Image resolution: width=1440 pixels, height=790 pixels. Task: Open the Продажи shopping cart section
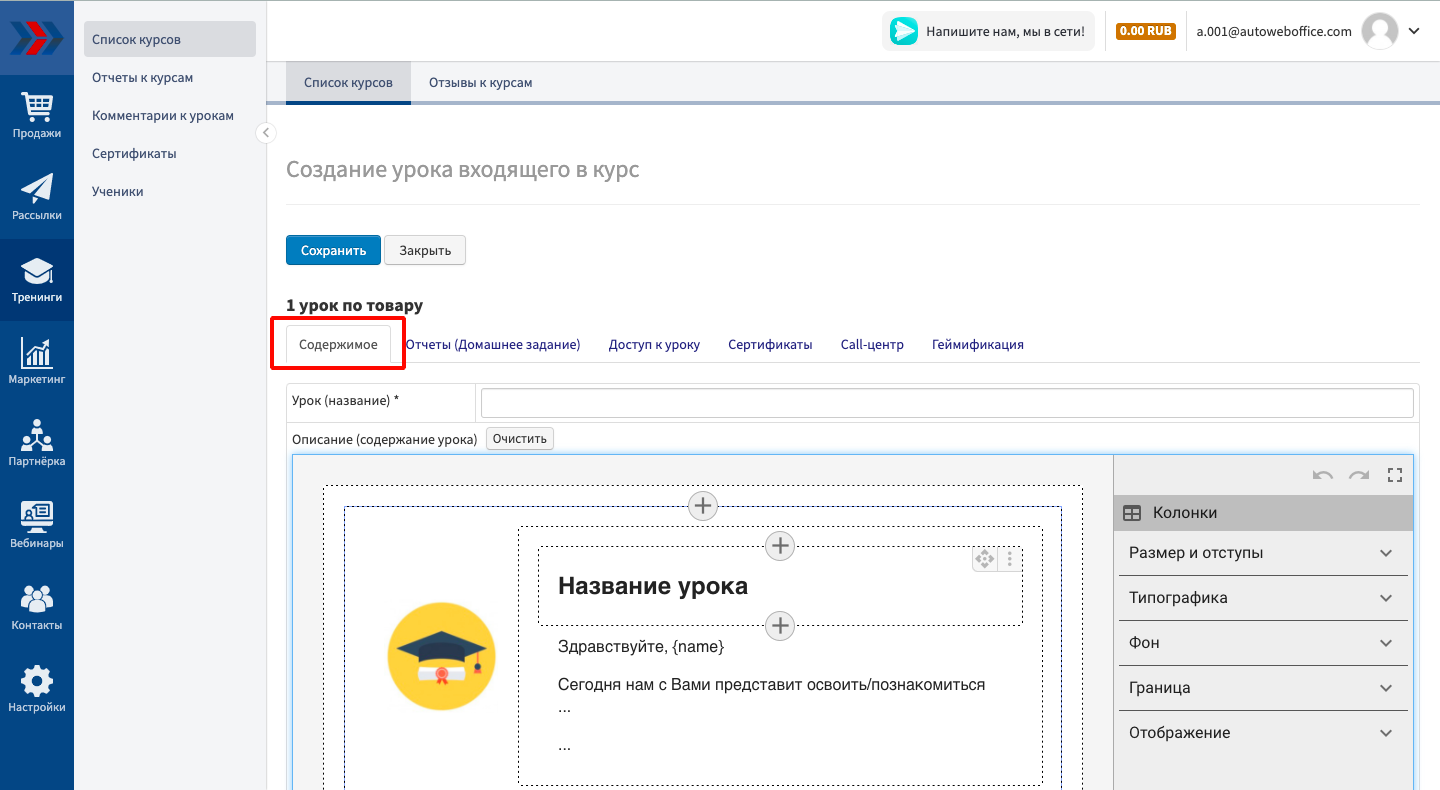point(37,115)
